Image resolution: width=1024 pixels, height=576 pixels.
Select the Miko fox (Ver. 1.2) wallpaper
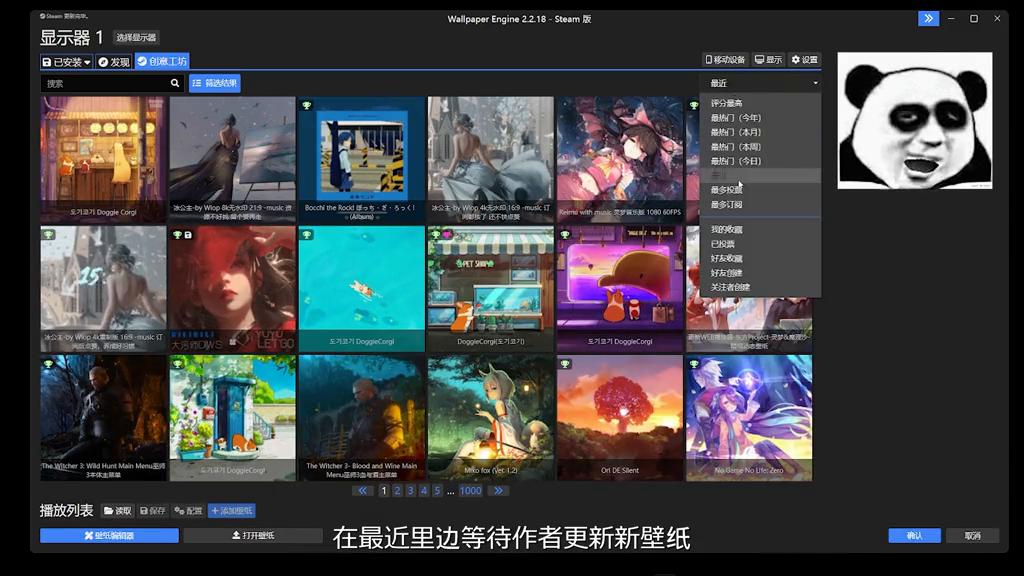click(x=490, y=418)
